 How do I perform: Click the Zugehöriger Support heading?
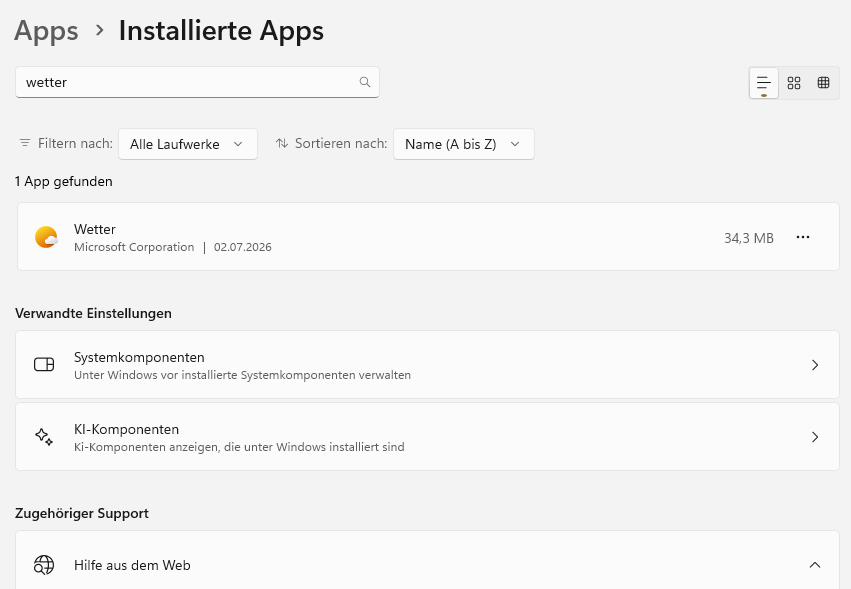coord(81,513)
